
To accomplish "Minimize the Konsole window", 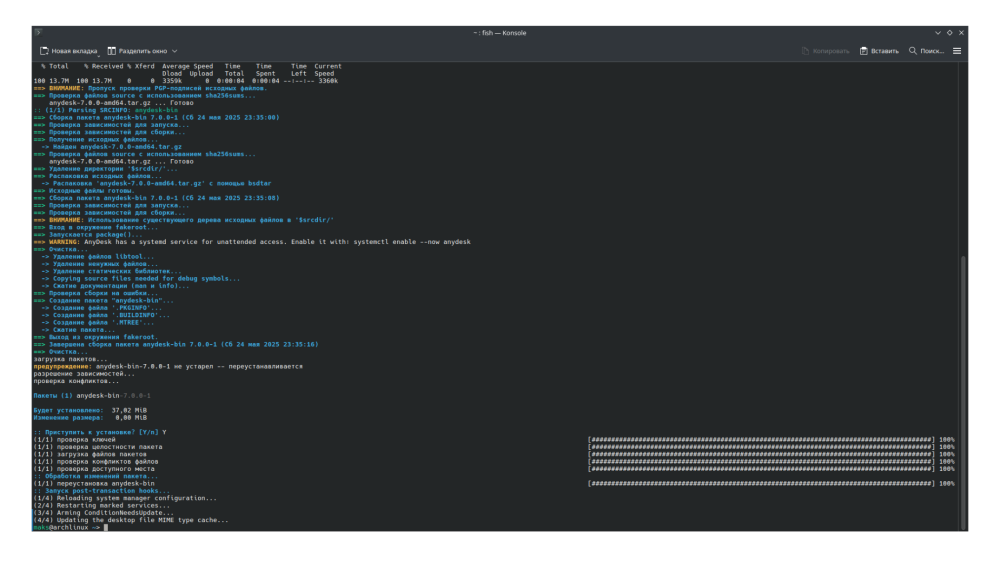I will [938, 33].
